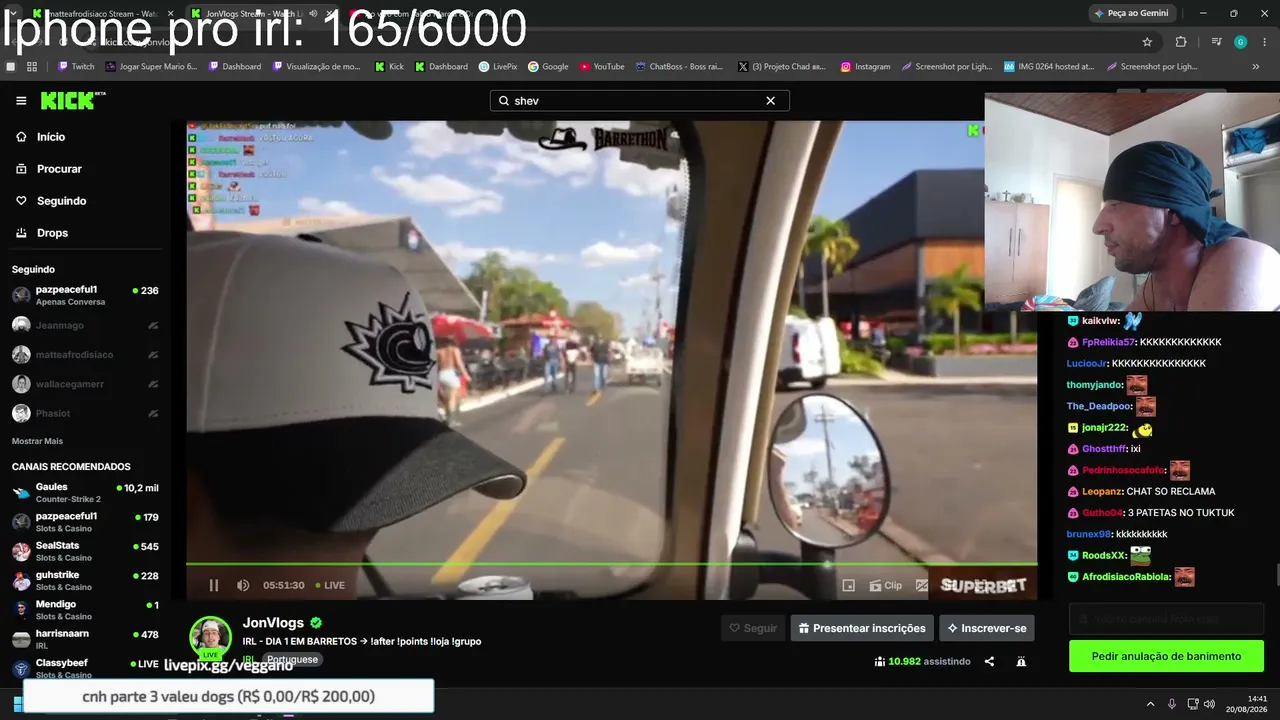Open browser extensions puzzle icon
Image resolution: width=1280 pixels, height=720 pixels.
(1181, 42)
